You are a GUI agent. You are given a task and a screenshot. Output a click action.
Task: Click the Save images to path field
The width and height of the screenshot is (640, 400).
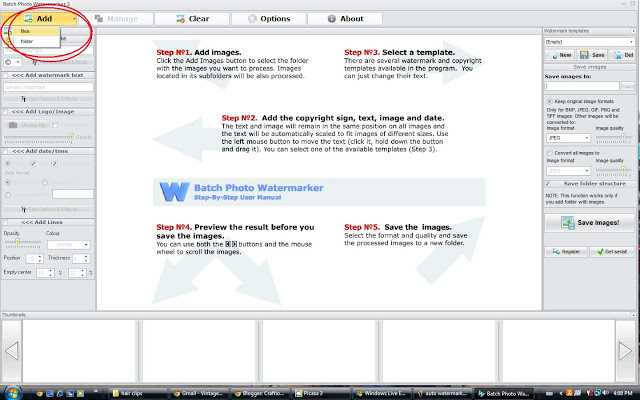click(x=582, y=86)
